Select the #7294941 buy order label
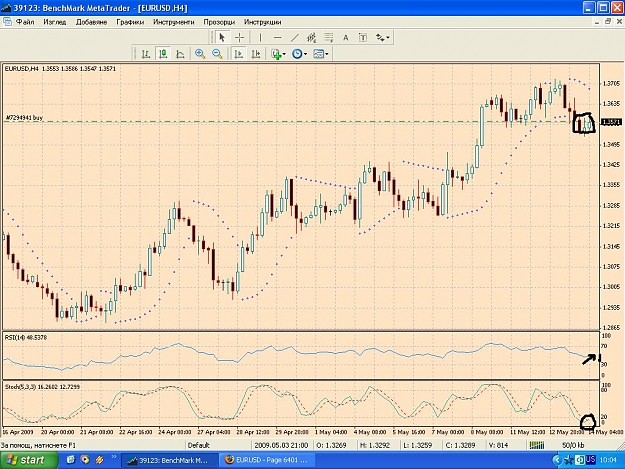 tap(24, 118)
